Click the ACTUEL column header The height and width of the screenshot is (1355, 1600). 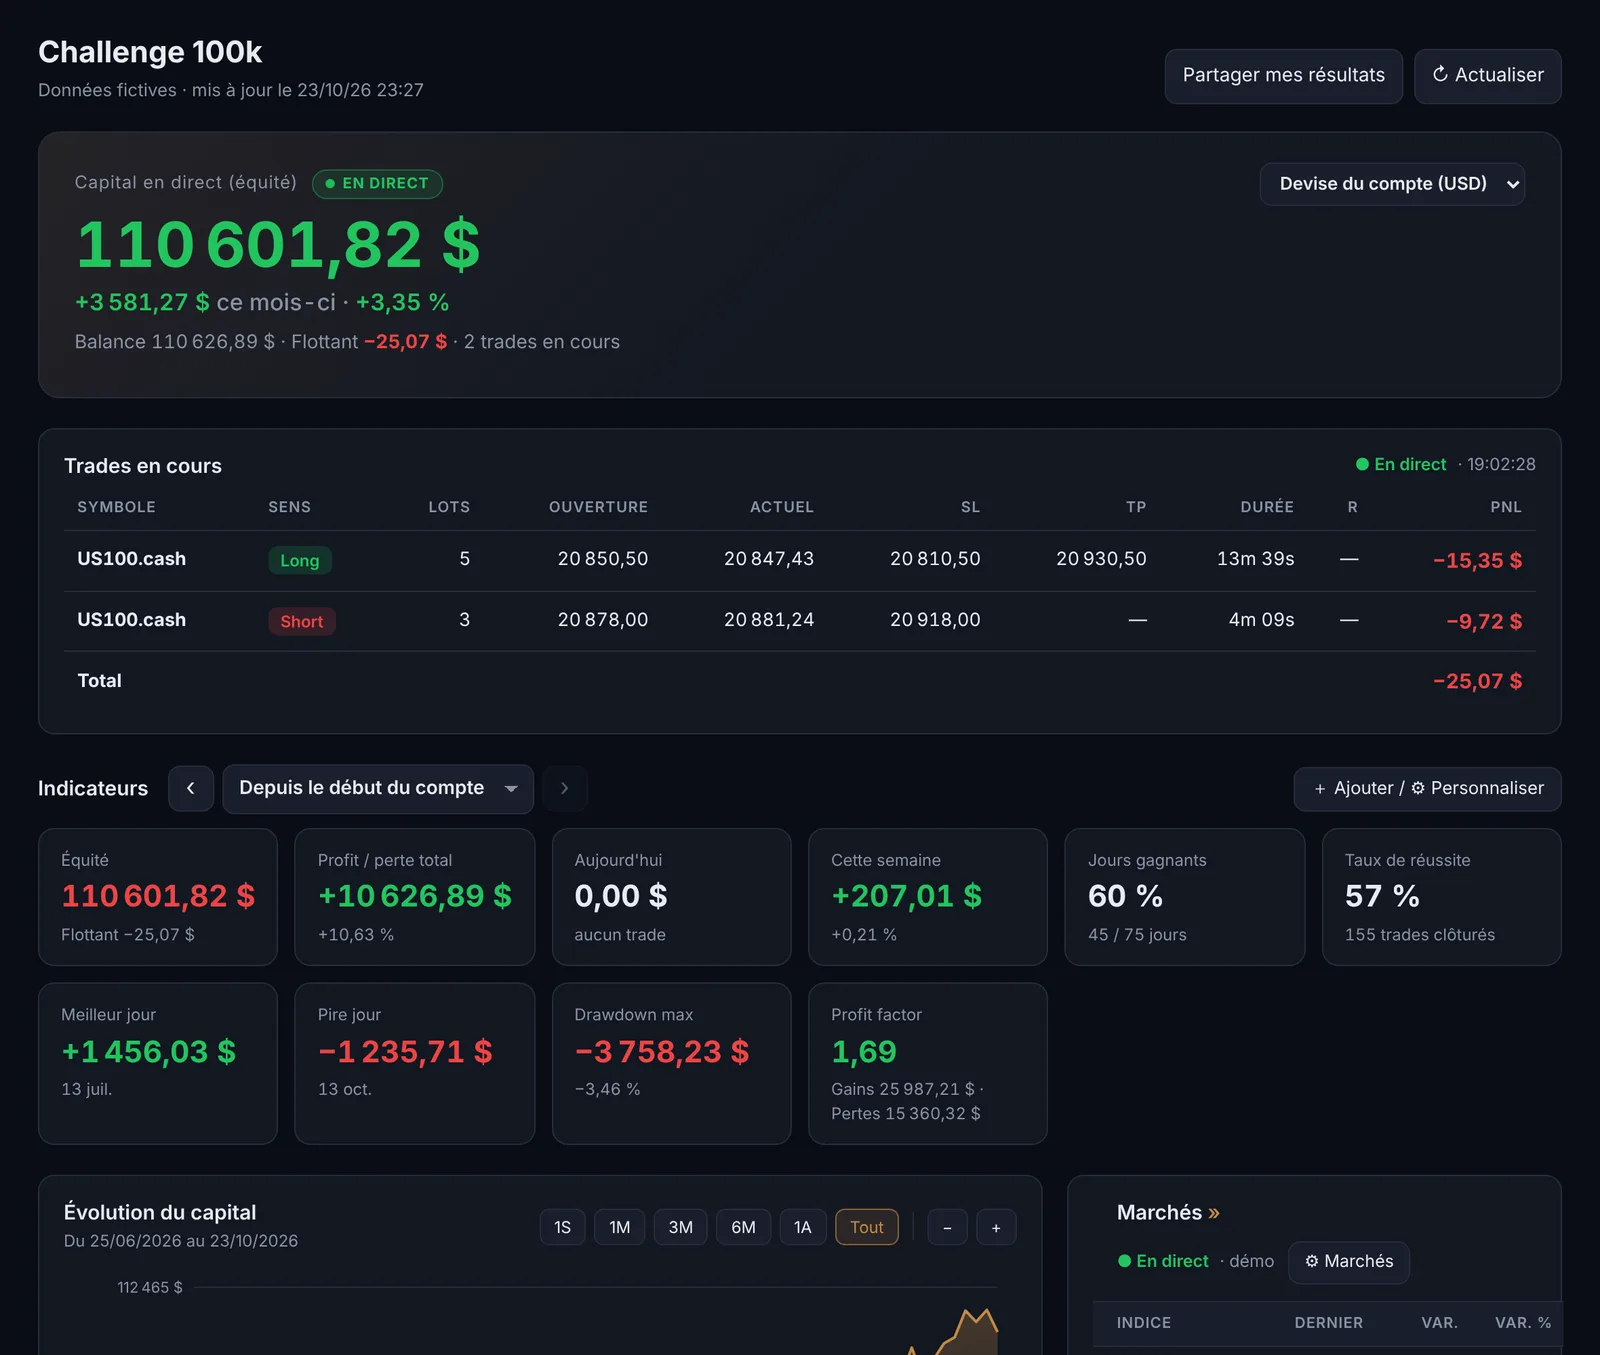782,507
